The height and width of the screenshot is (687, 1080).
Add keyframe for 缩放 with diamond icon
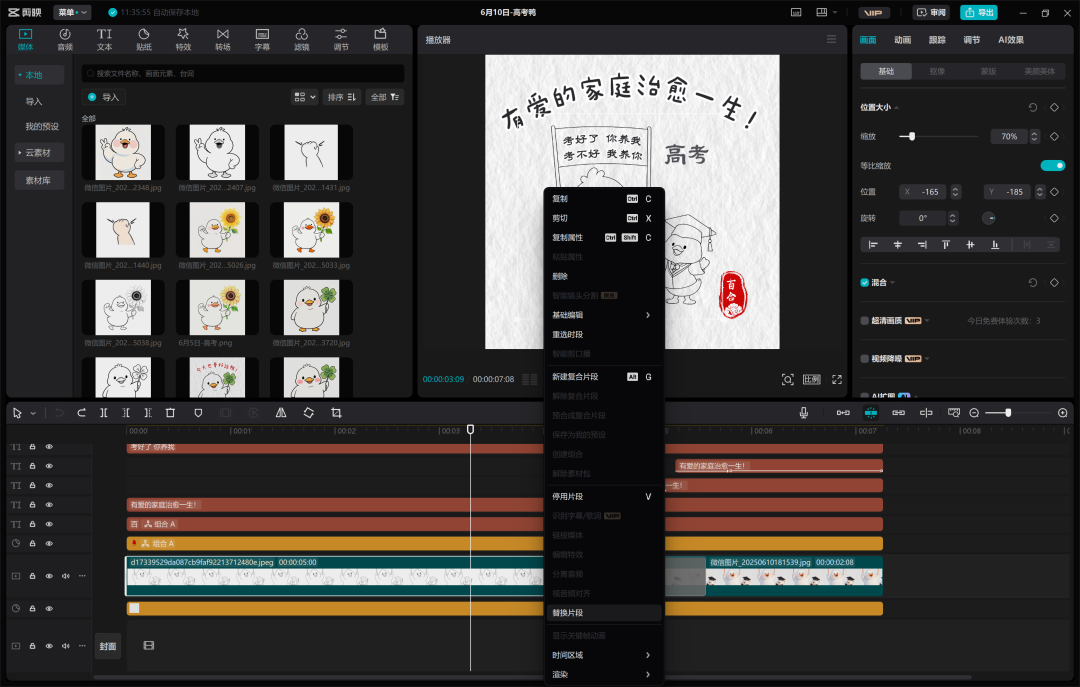(1054, 136)
